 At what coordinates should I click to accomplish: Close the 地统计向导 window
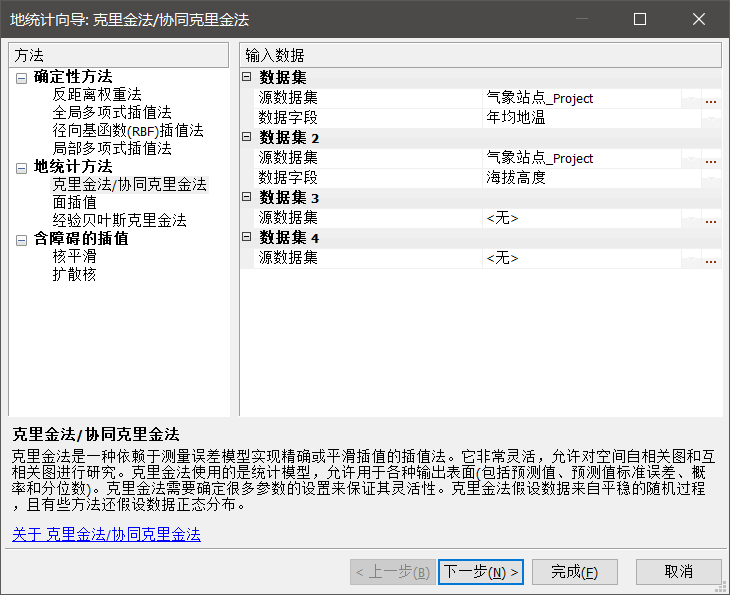tap(698, 19)
